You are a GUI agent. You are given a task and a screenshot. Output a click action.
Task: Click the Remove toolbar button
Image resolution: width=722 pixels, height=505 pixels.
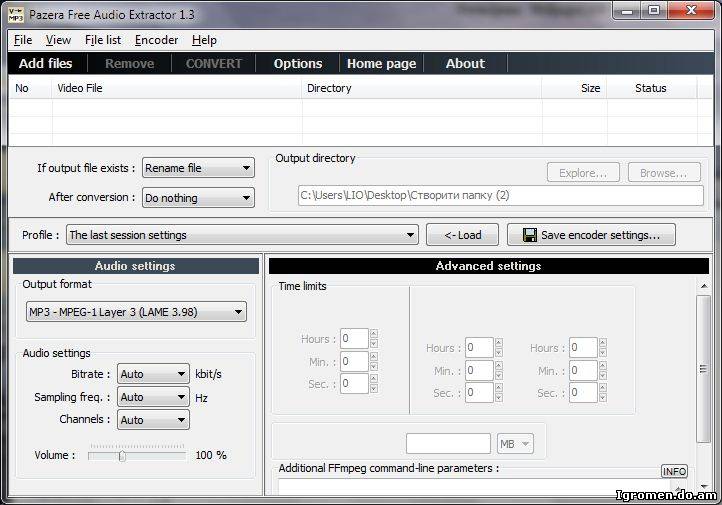(x=129, y=64)
